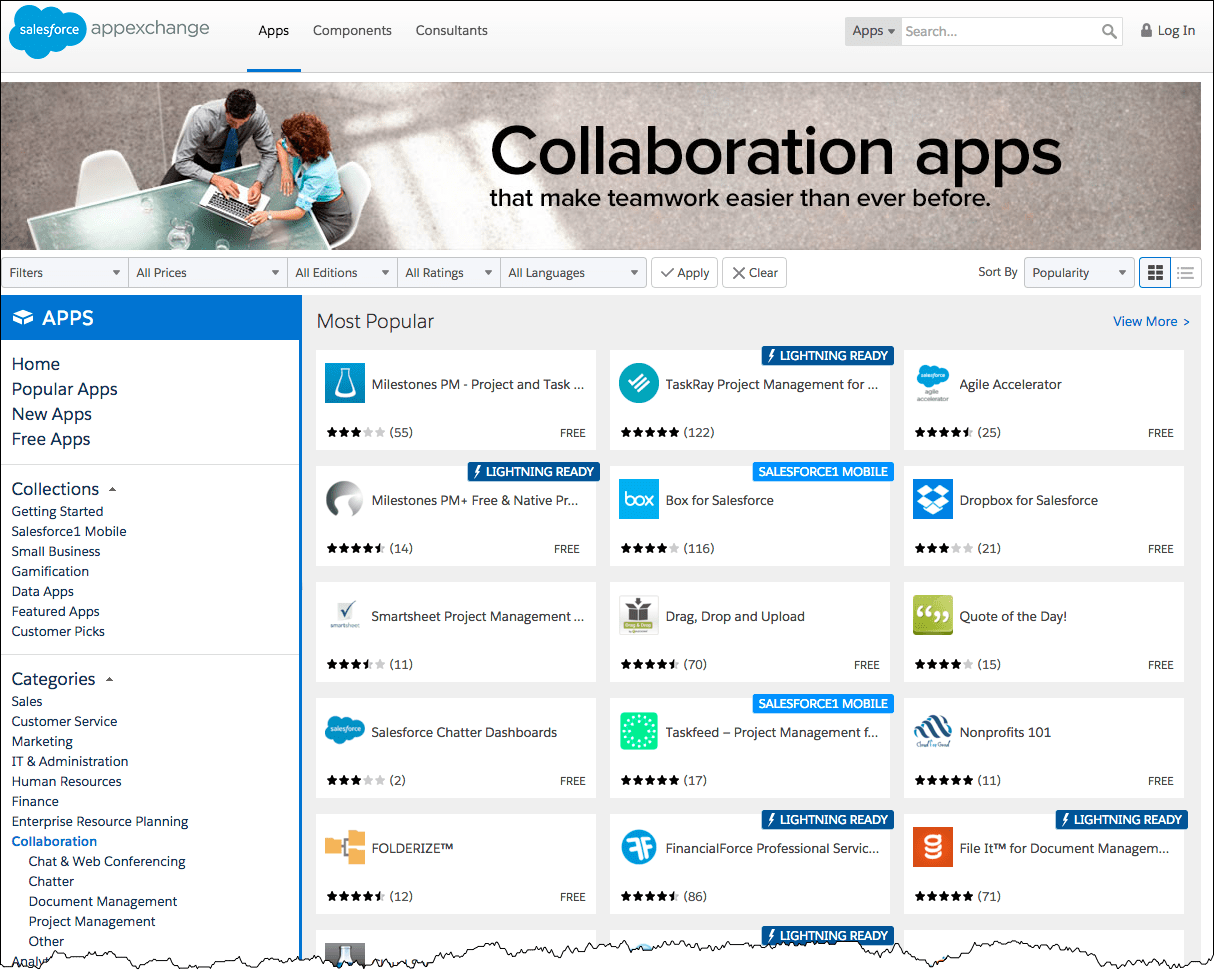Click the Collaboration apps banner image

click(601, 166)
